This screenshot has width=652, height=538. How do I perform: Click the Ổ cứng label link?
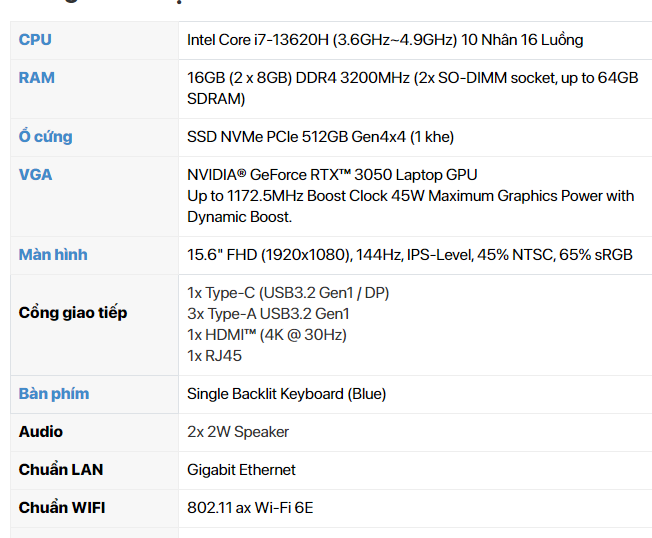click(45, 137)
